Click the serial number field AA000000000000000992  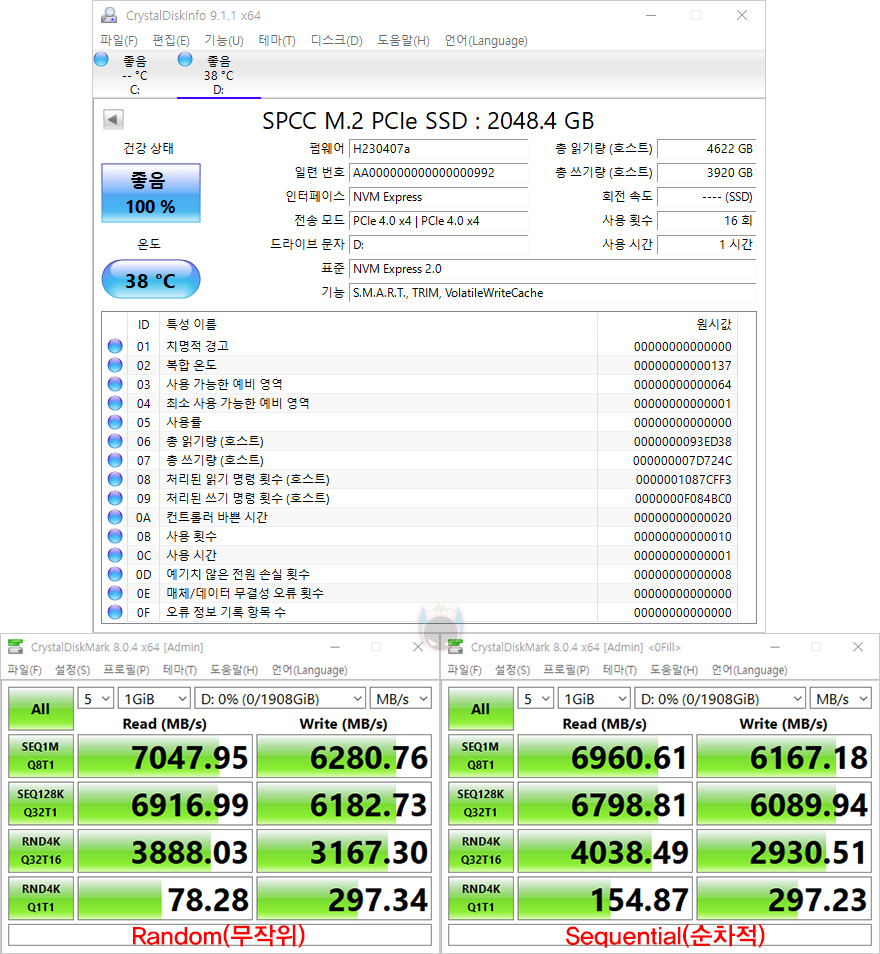click(439, 173)
